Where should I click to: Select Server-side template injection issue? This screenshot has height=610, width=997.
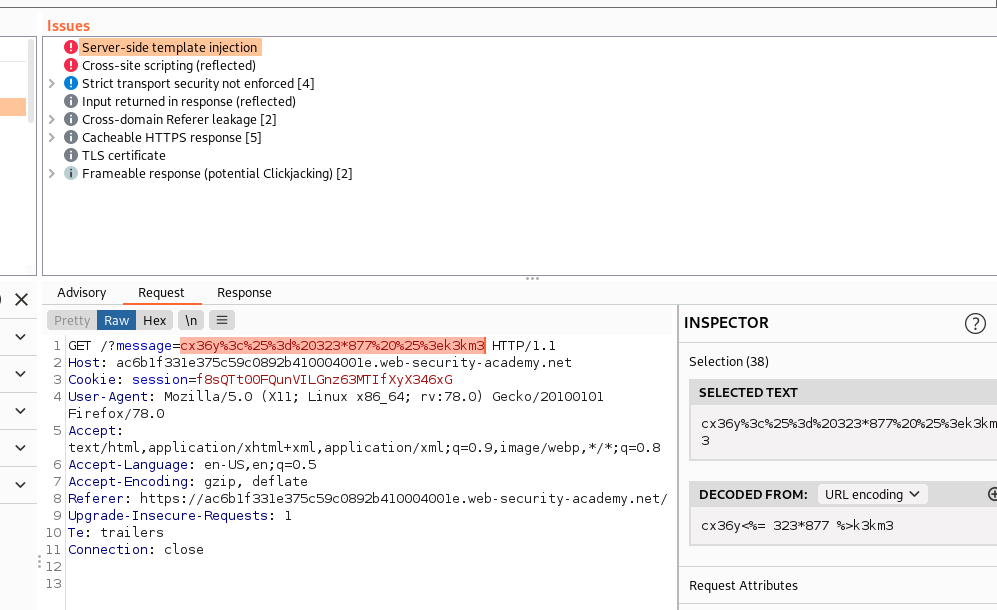coord(169,48)
